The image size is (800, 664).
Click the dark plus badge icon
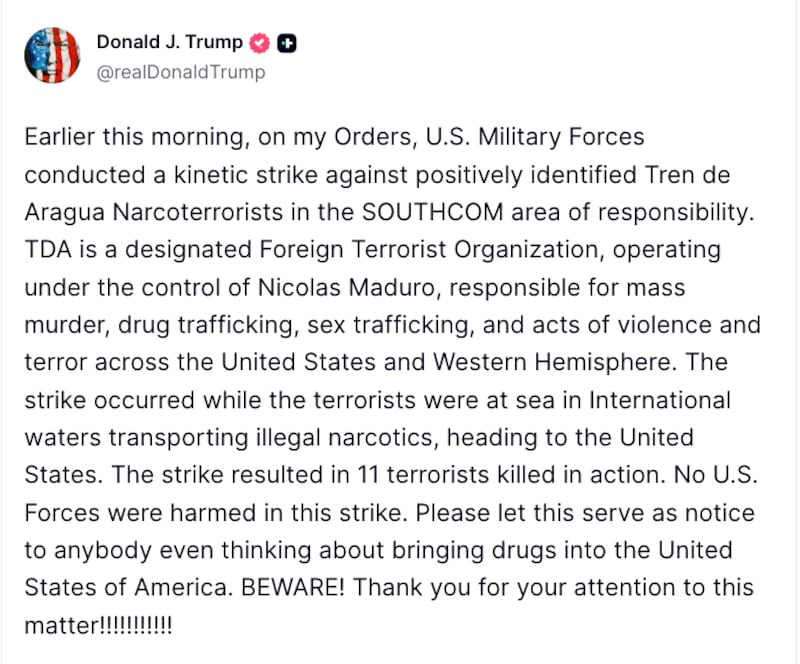point(285,42)
